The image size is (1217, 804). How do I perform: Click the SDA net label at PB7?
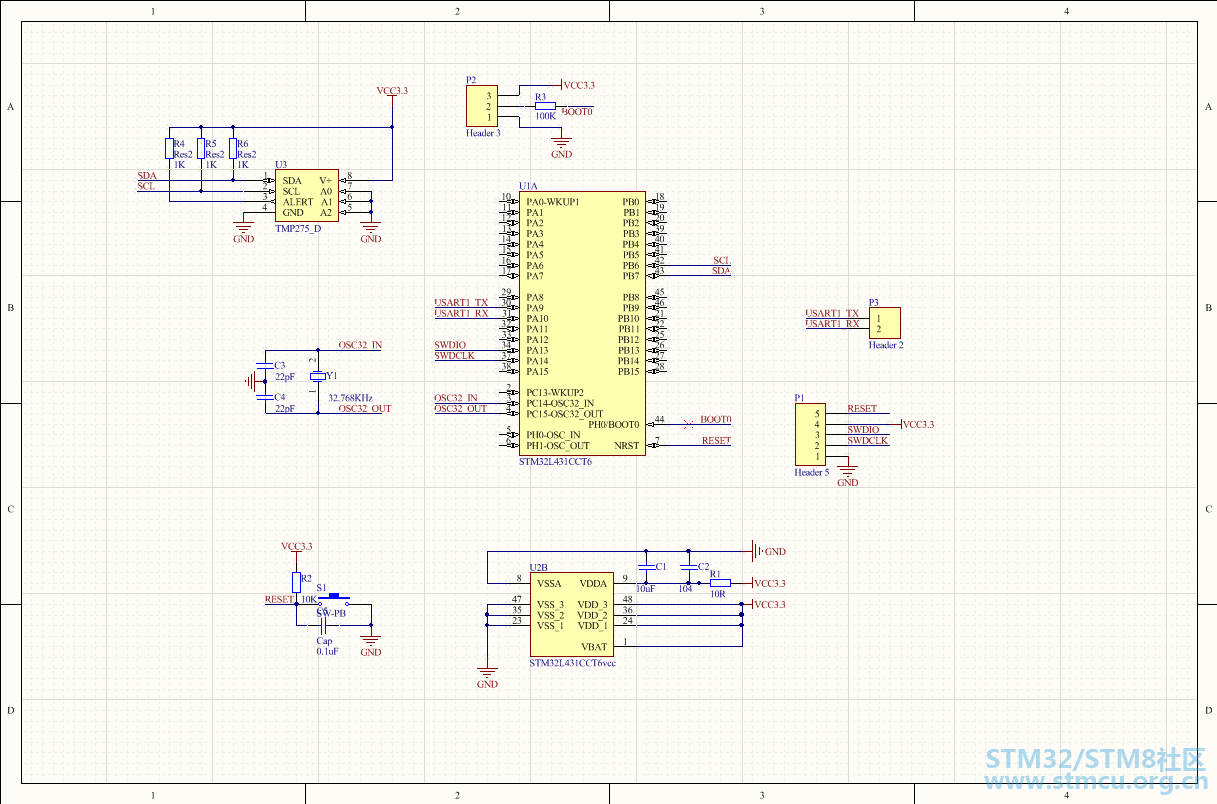pos(722,271)
